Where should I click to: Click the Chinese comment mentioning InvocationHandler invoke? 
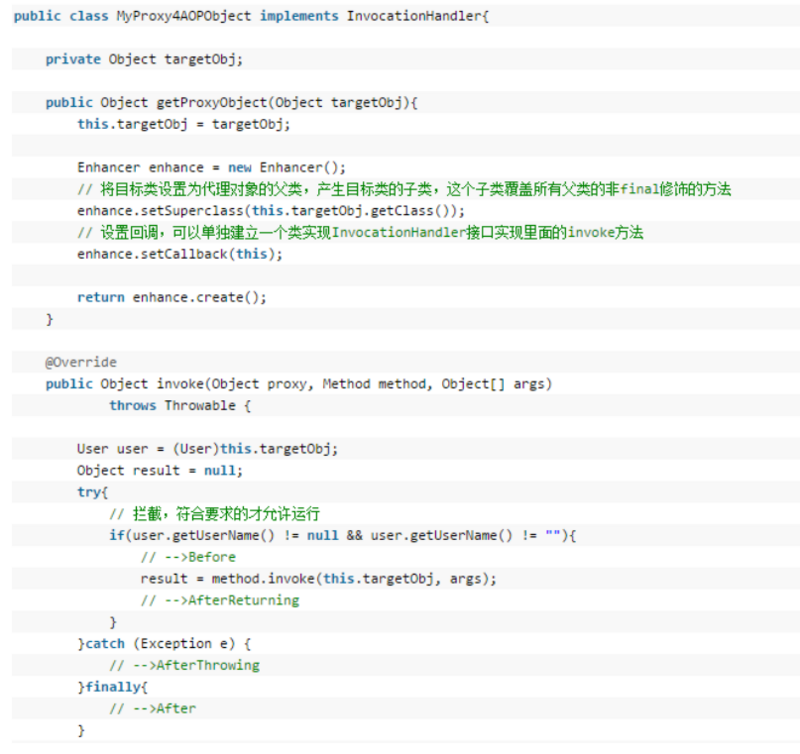[360, 233]
